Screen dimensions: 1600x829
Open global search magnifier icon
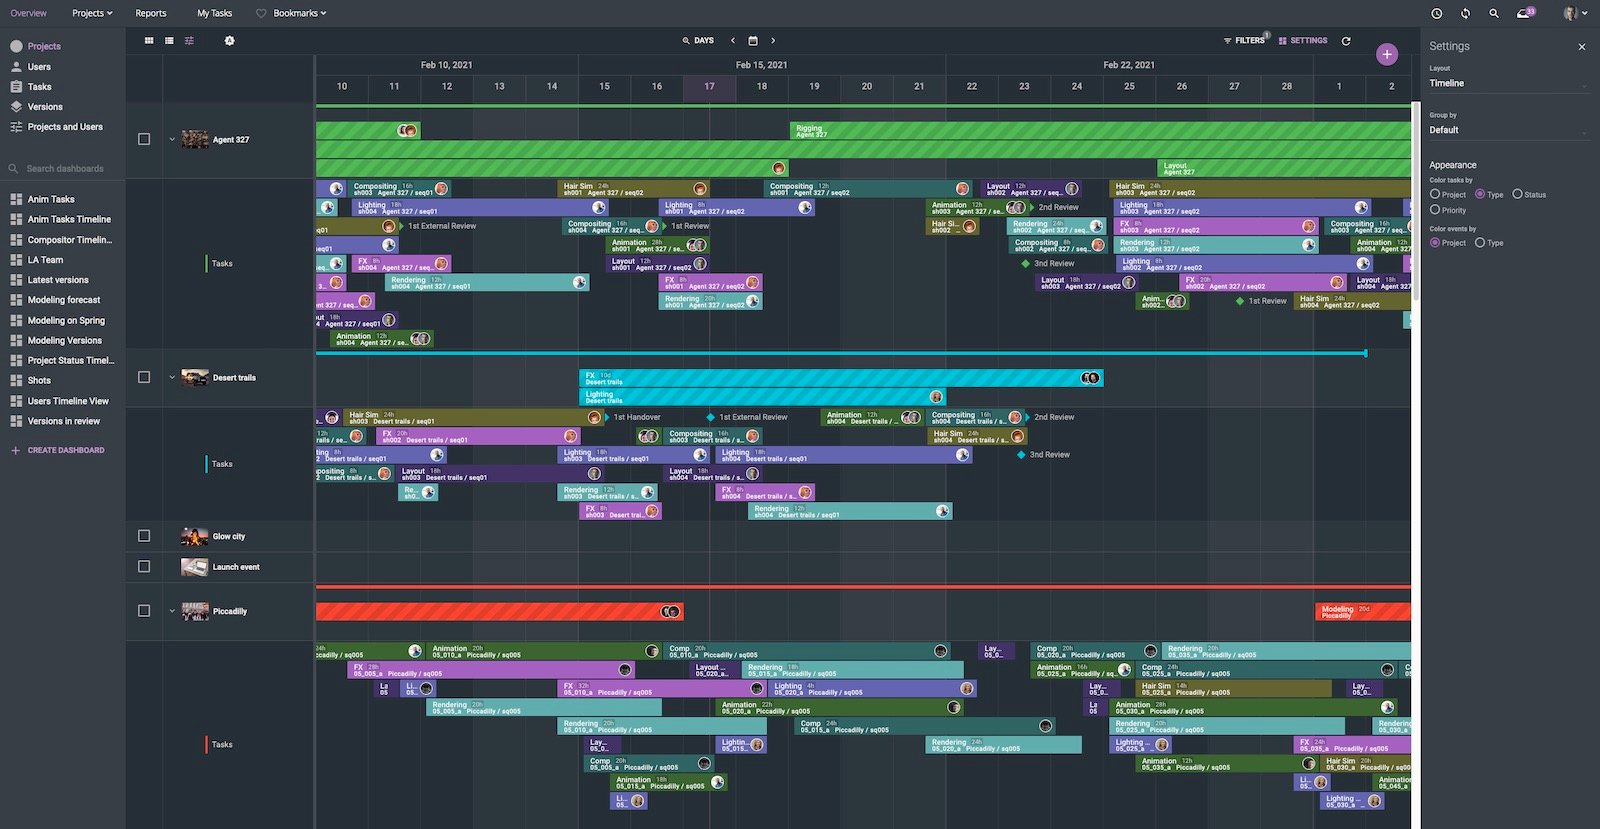tap(1494, 13)
